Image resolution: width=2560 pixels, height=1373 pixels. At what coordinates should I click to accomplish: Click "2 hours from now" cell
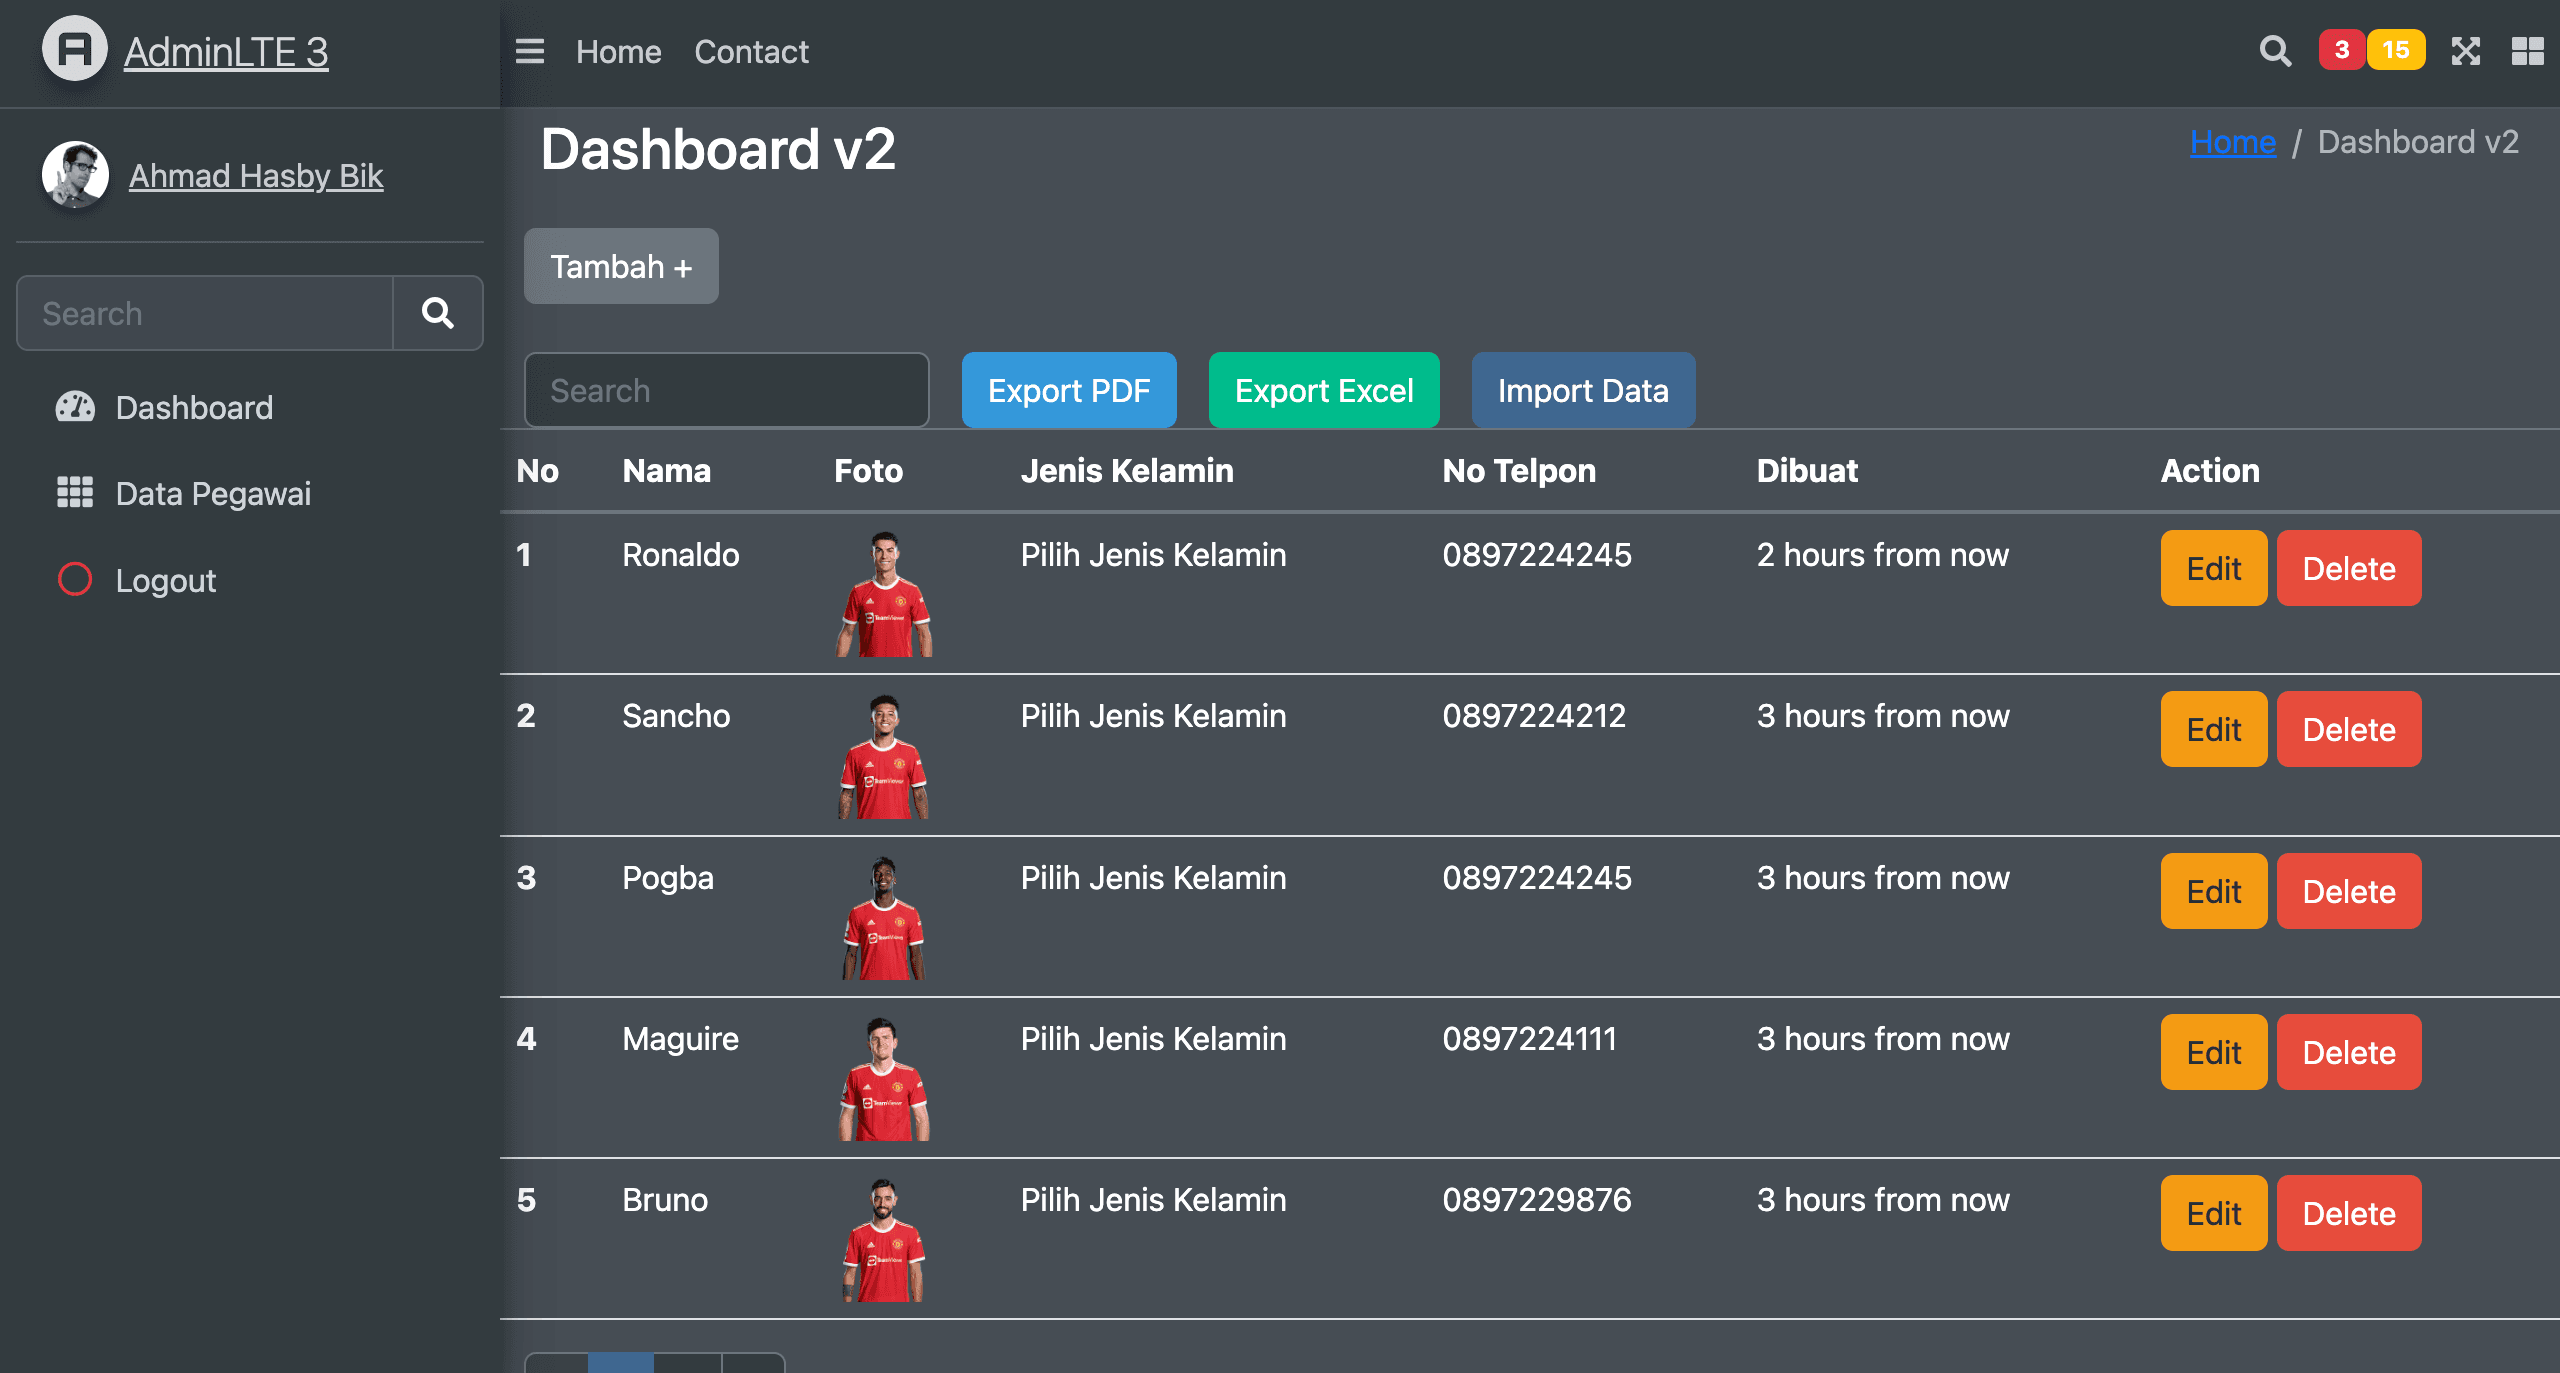pos(1883,554)
